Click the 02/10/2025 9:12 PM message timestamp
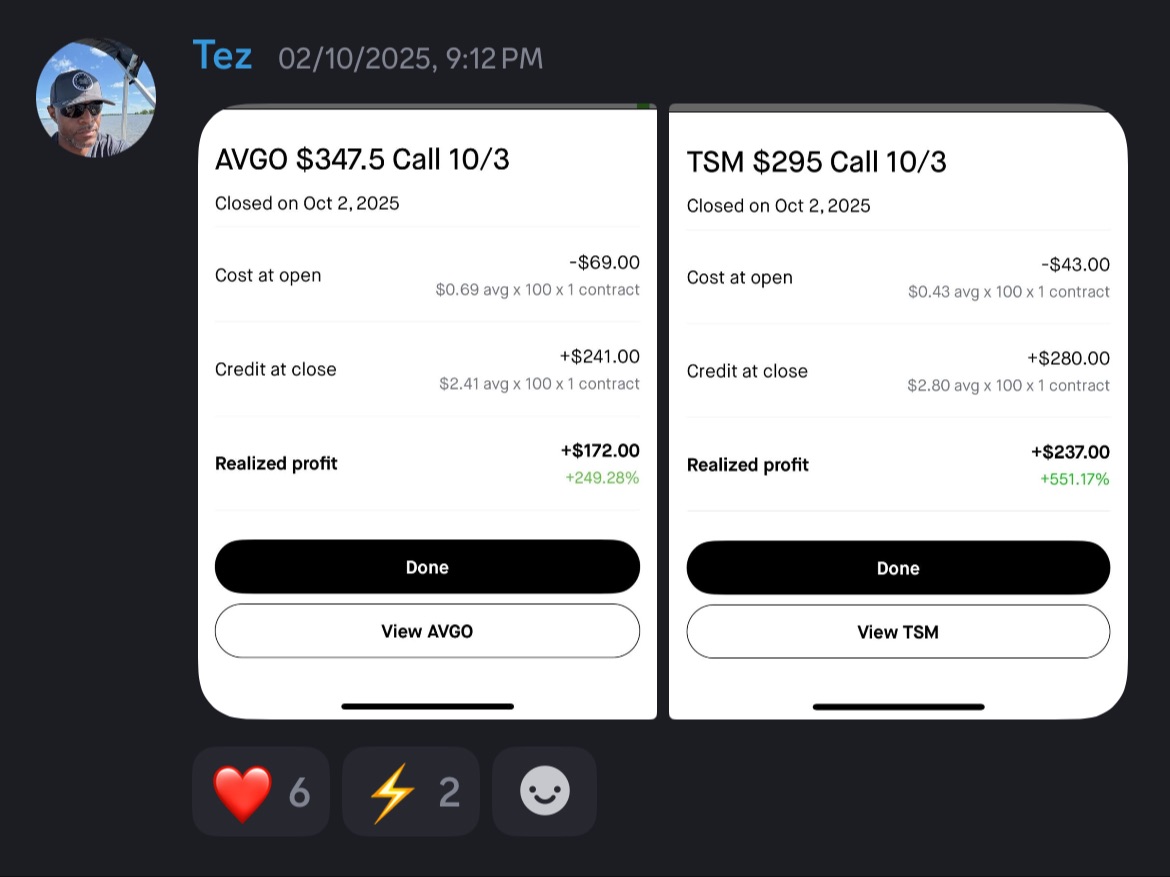 [410, 59]
